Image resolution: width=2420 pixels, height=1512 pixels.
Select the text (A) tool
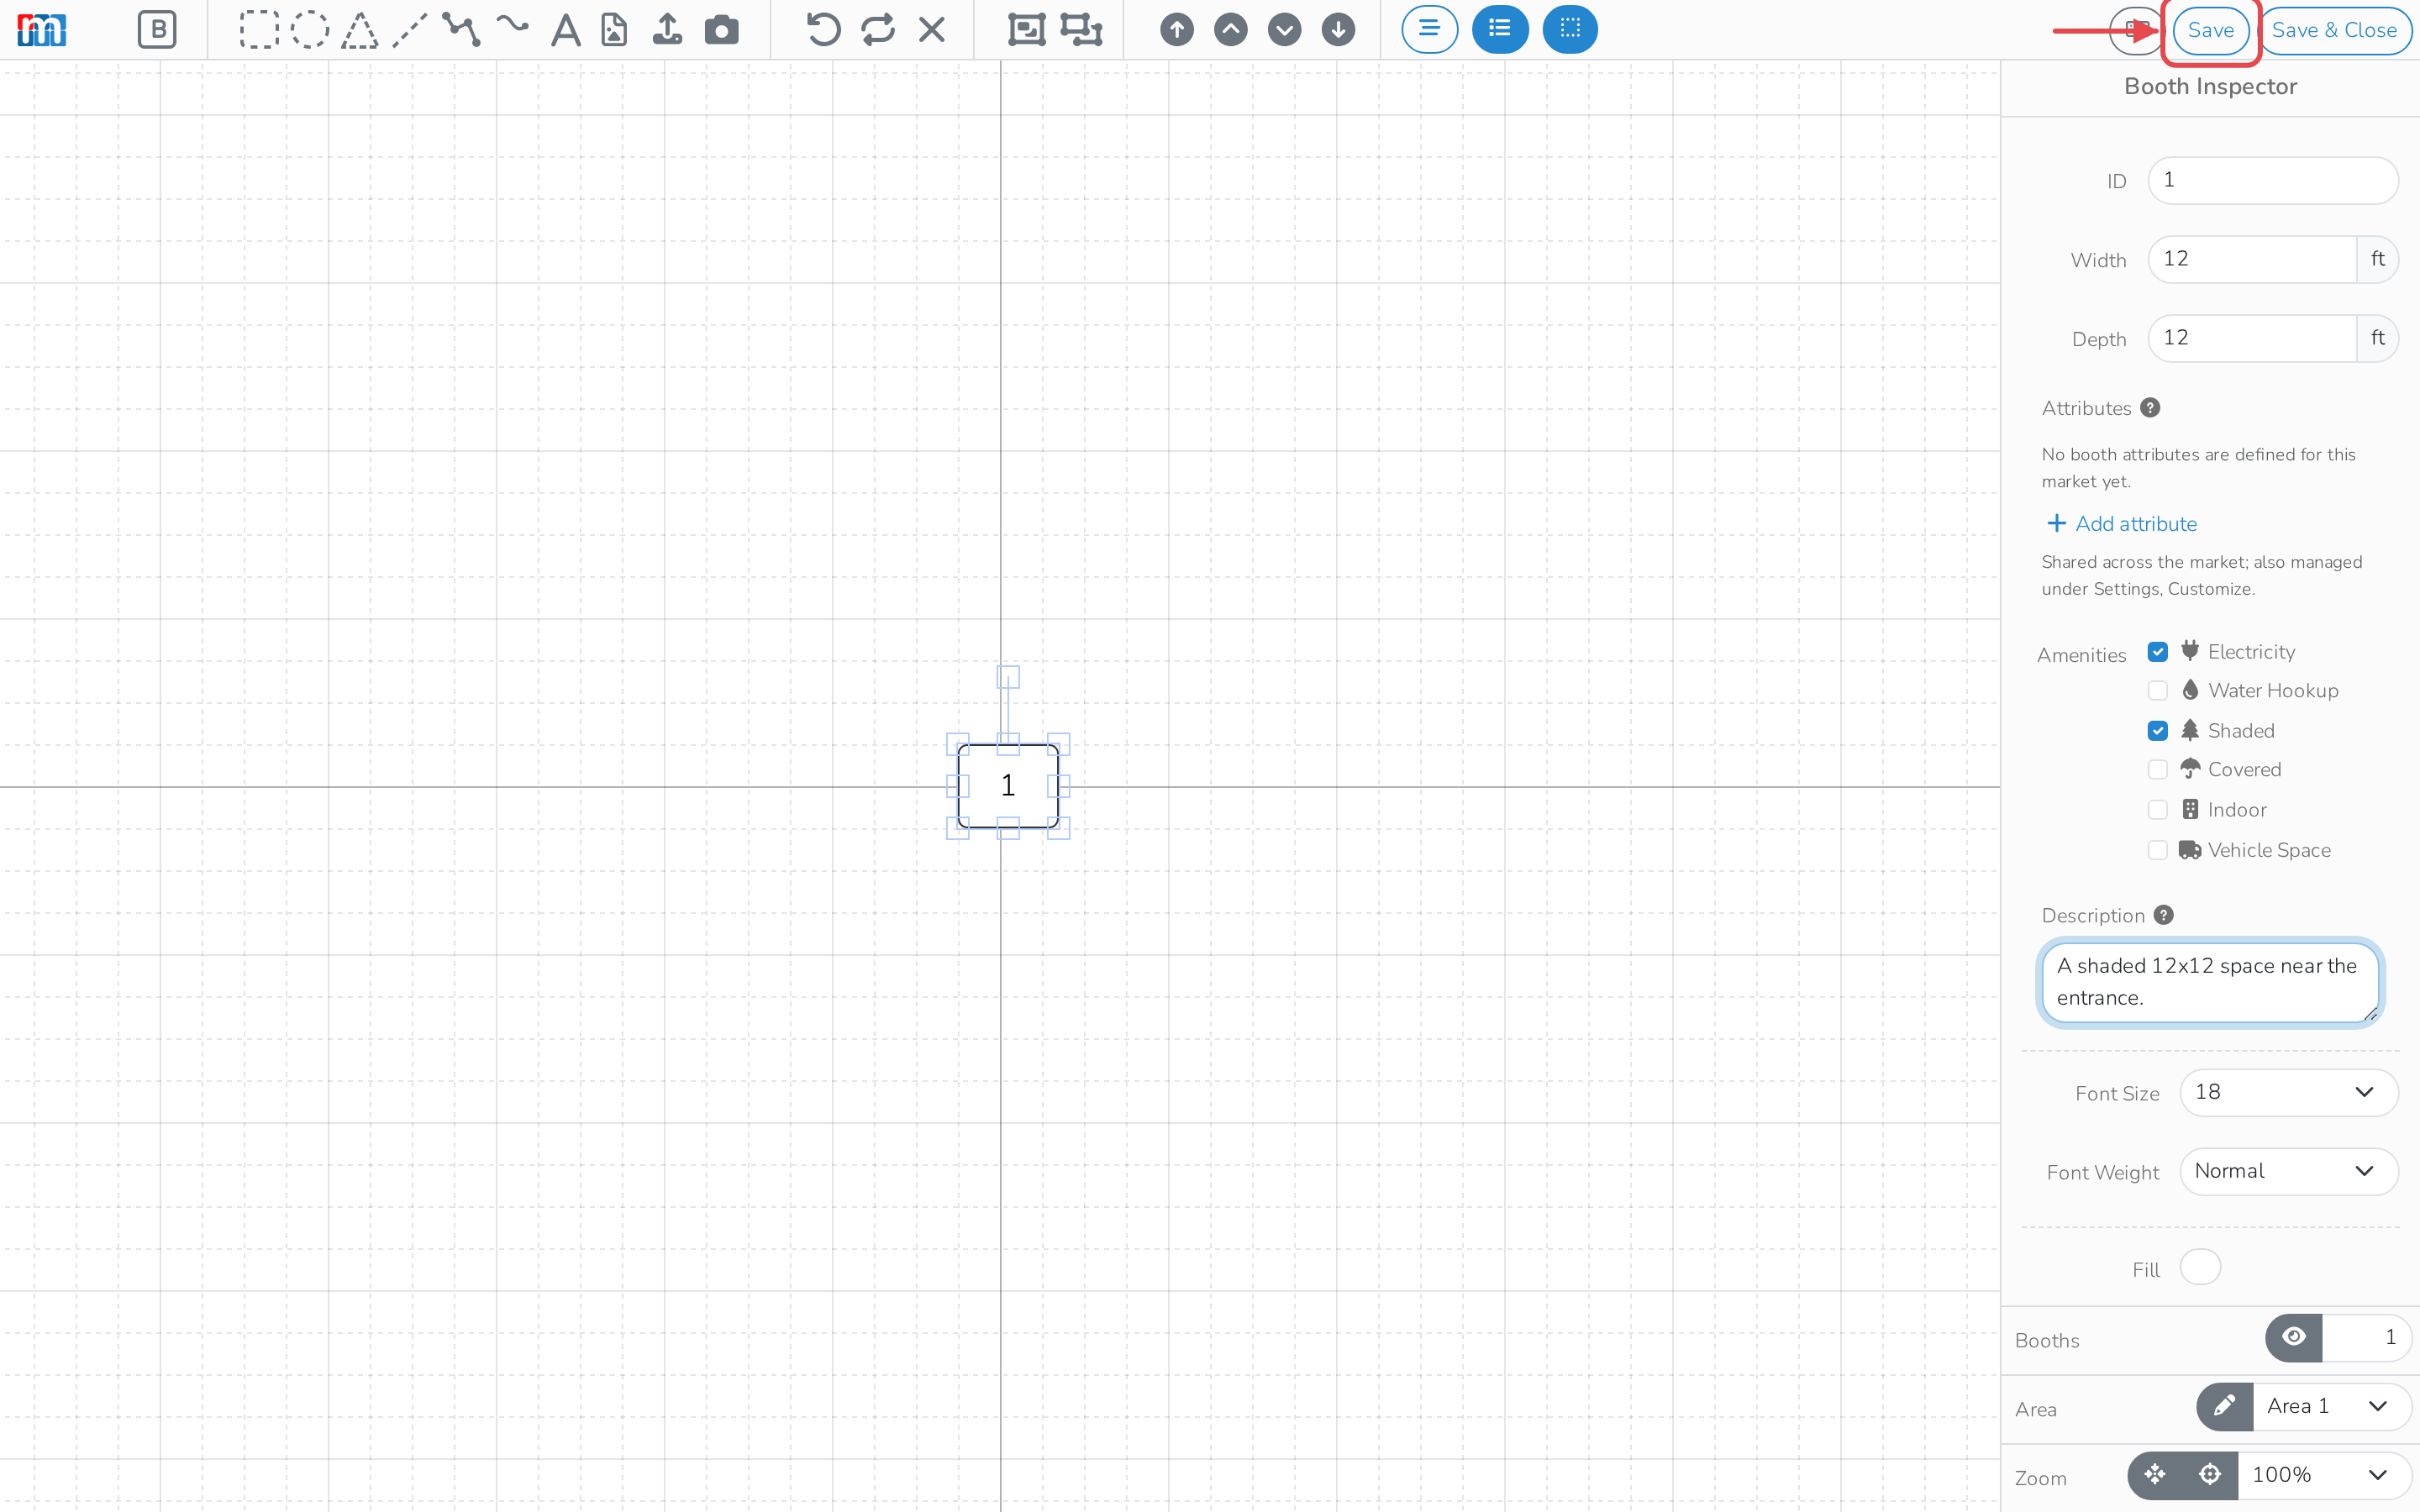coord(566,30)
